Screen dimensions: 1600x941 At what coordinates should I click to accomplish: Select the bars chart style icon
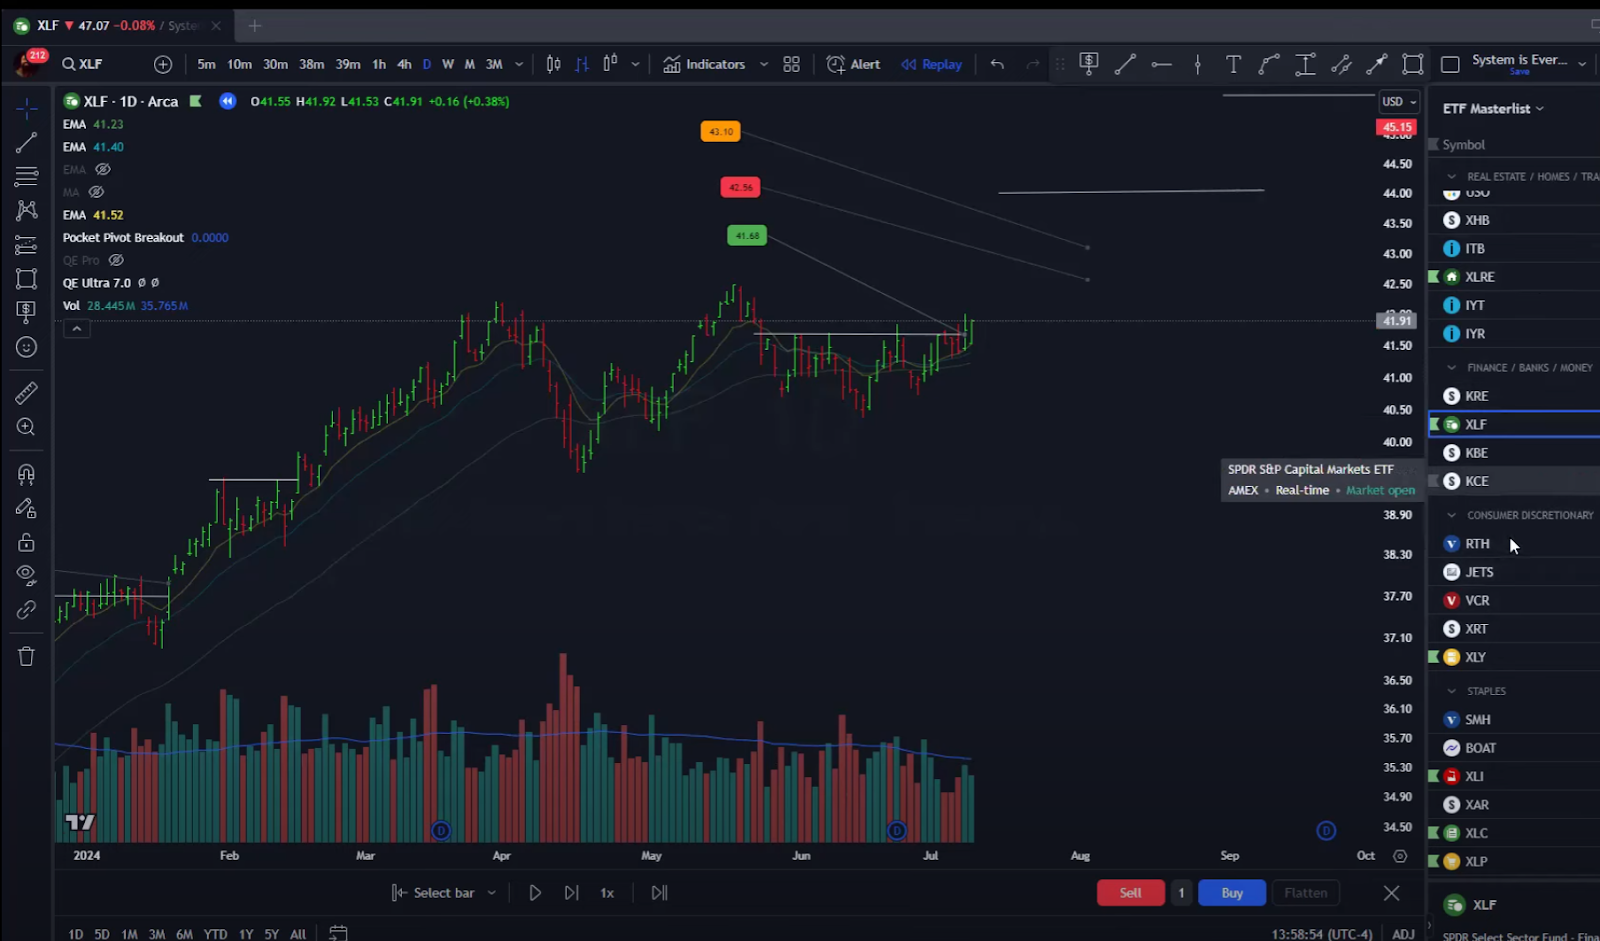click(x=582, y=64)
